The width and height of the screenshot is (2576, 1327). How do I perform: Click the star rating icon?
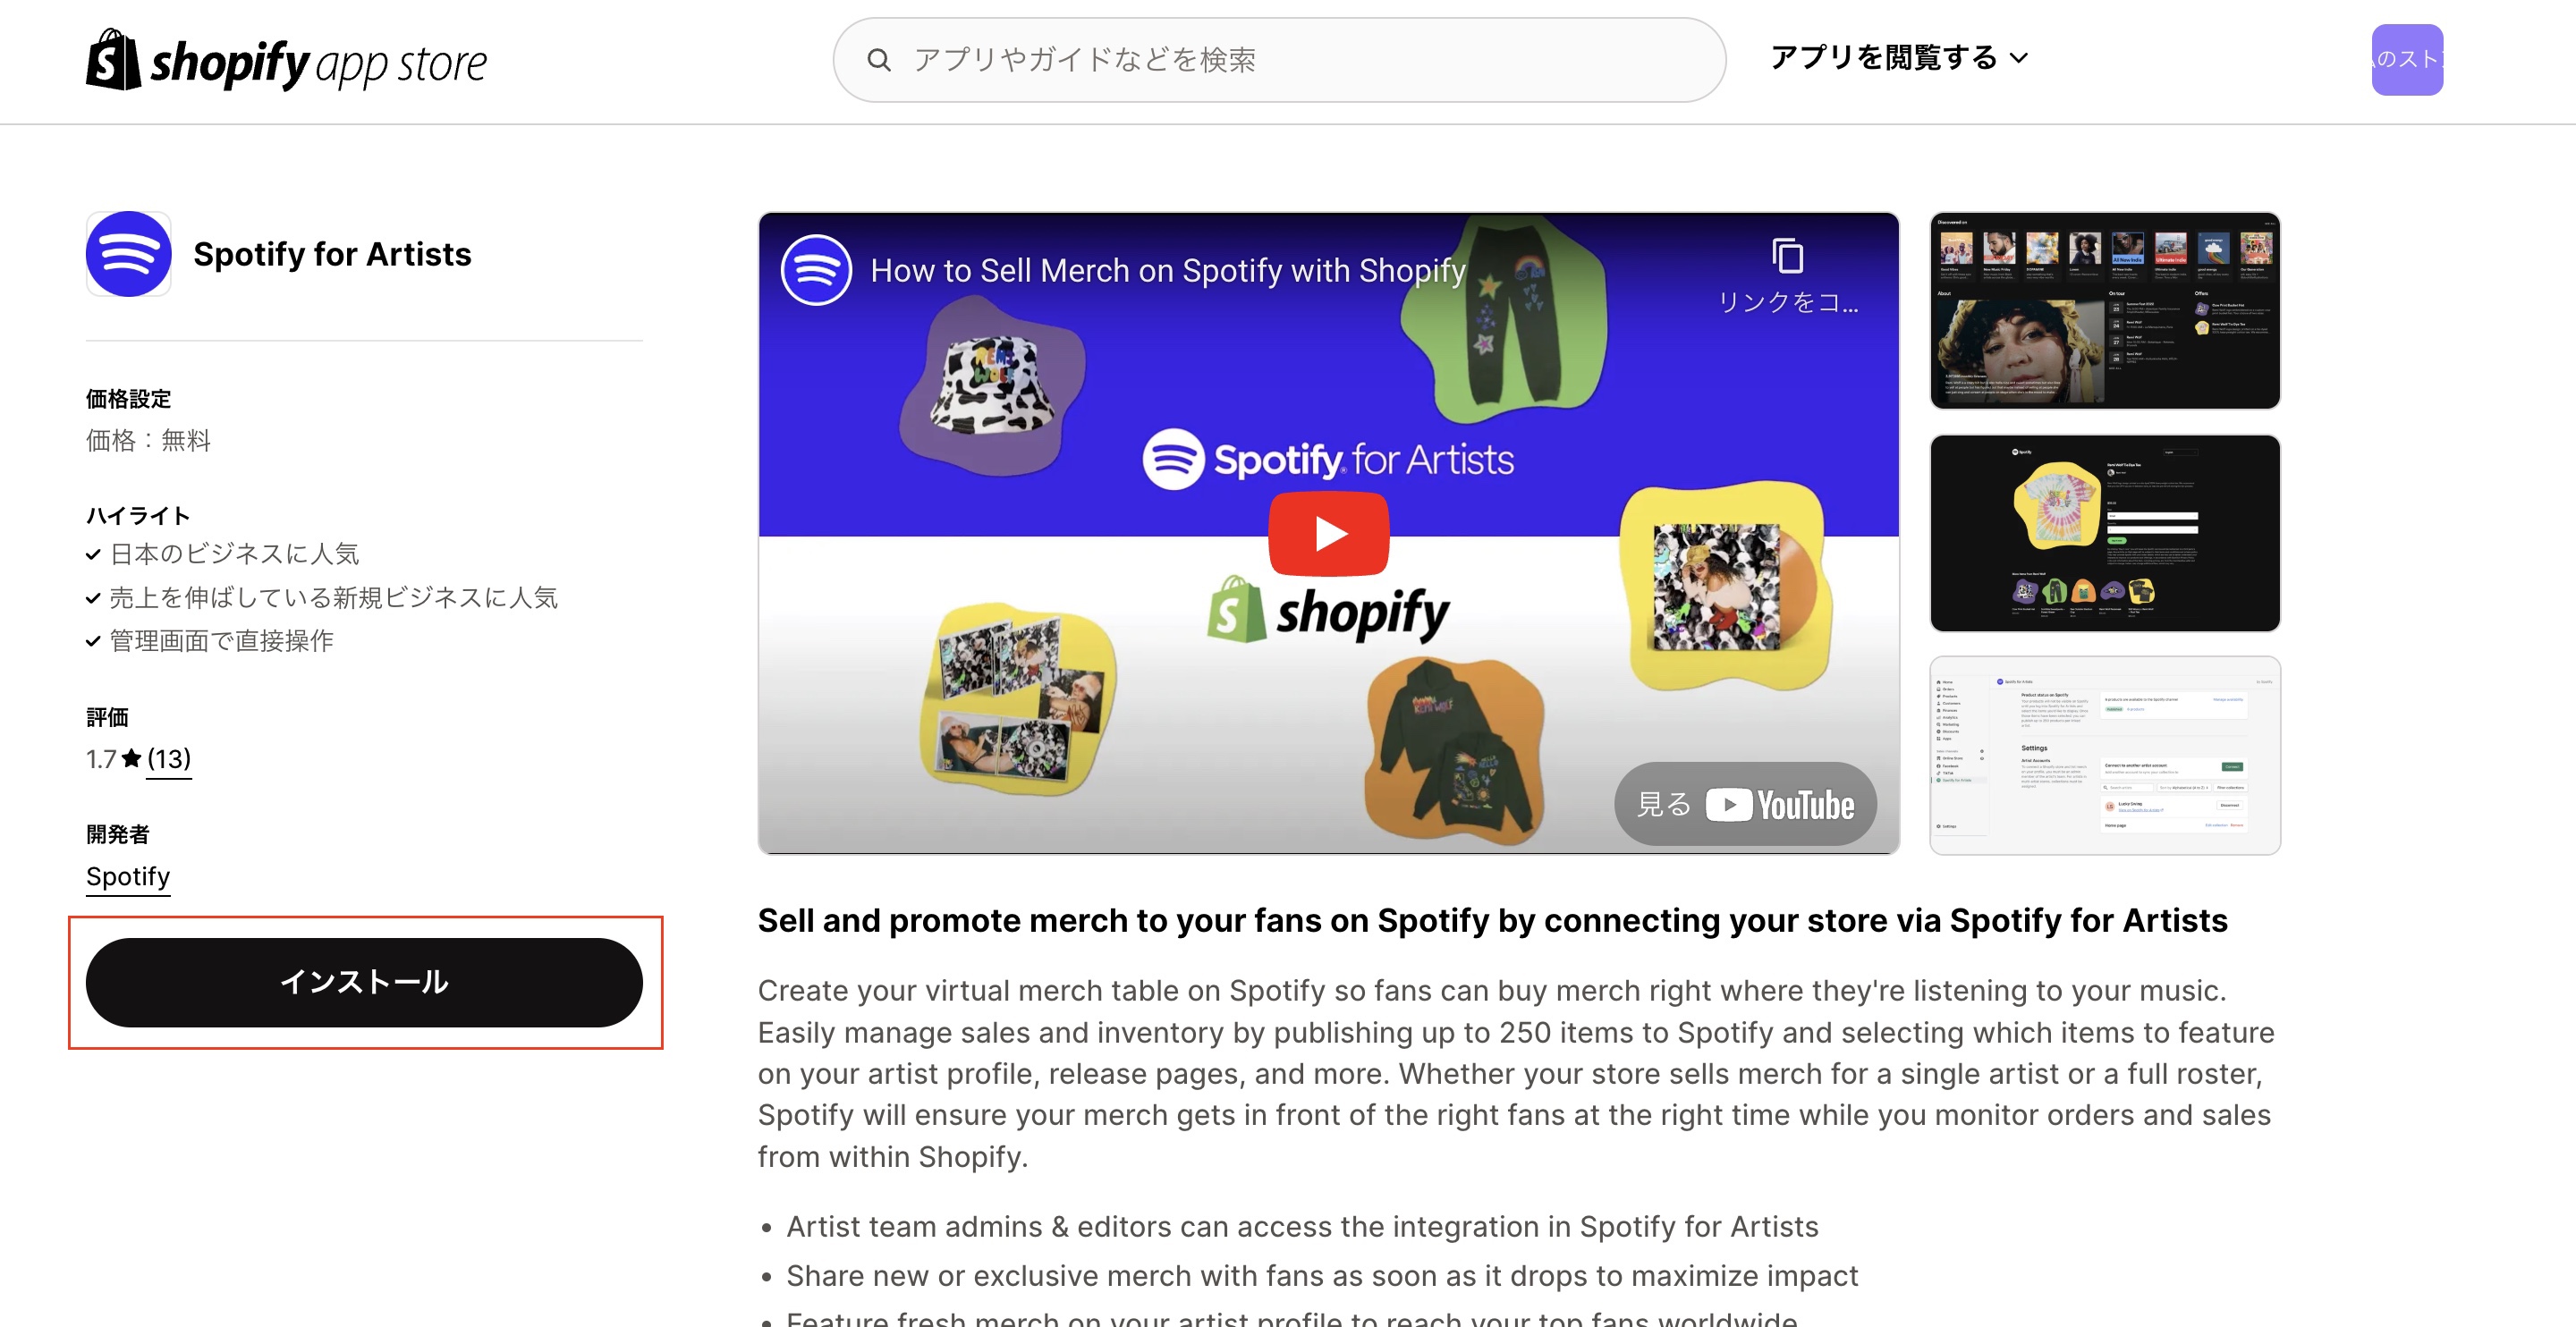coord(131,758)
